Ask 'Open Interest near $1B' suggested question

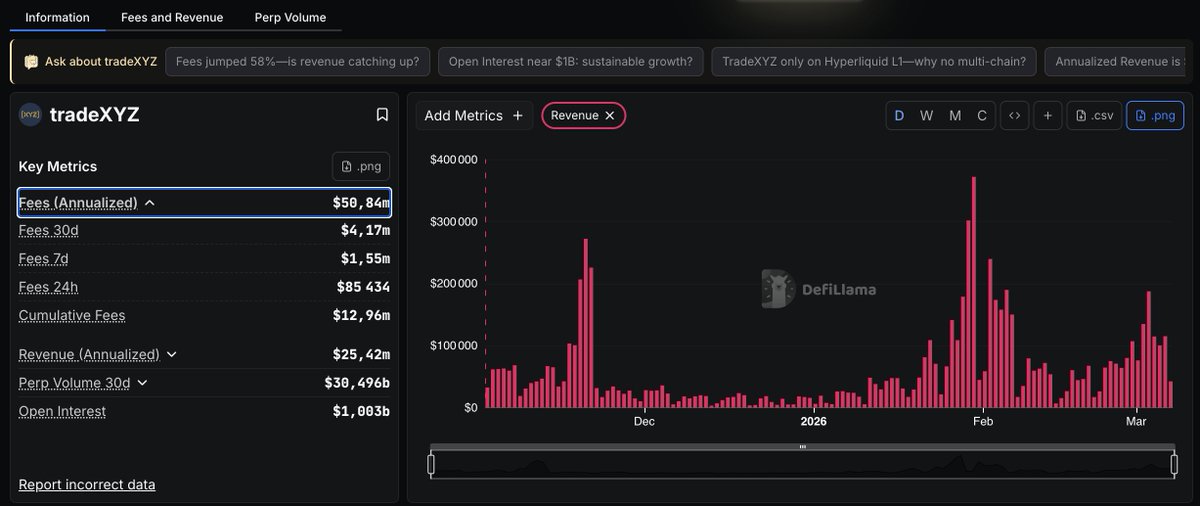tap(570, 62)
